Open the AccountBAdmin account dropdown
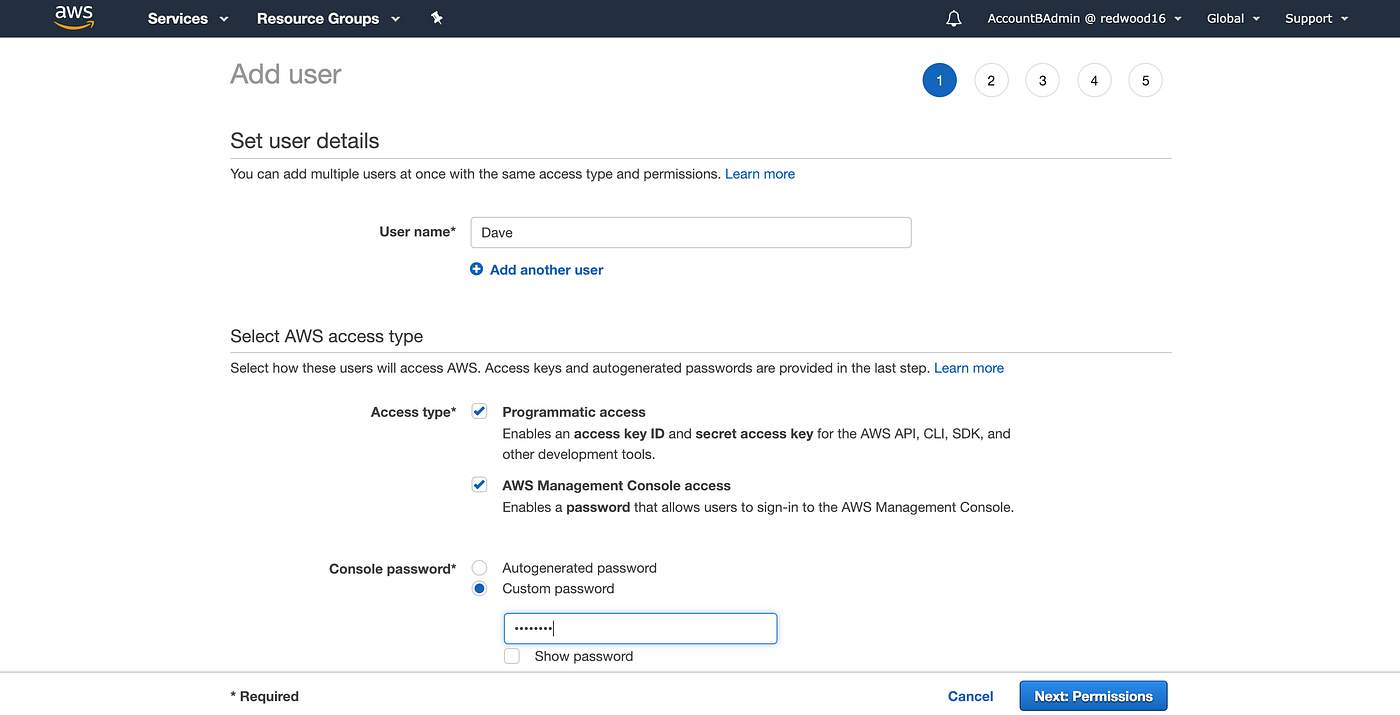Image resolution: width=1400 pixels, height=715 pixels. (1083, 17)
